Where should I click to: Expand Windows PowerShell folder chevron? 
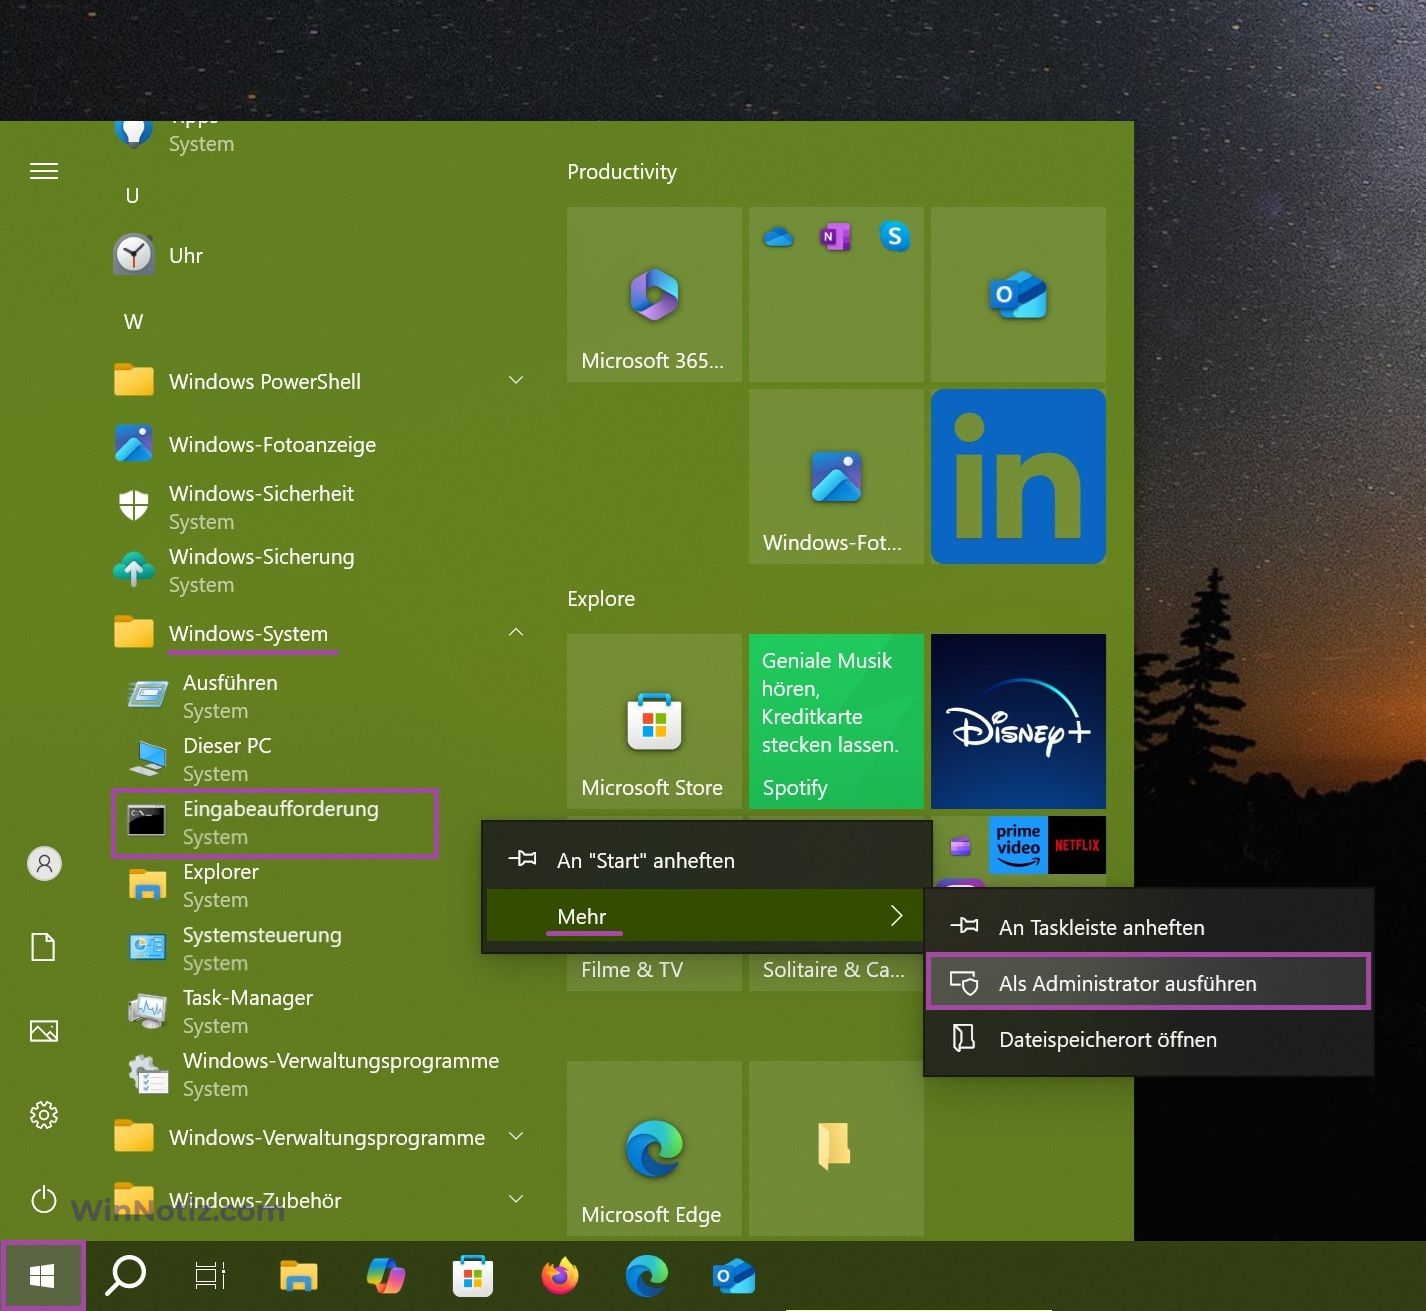516,380
